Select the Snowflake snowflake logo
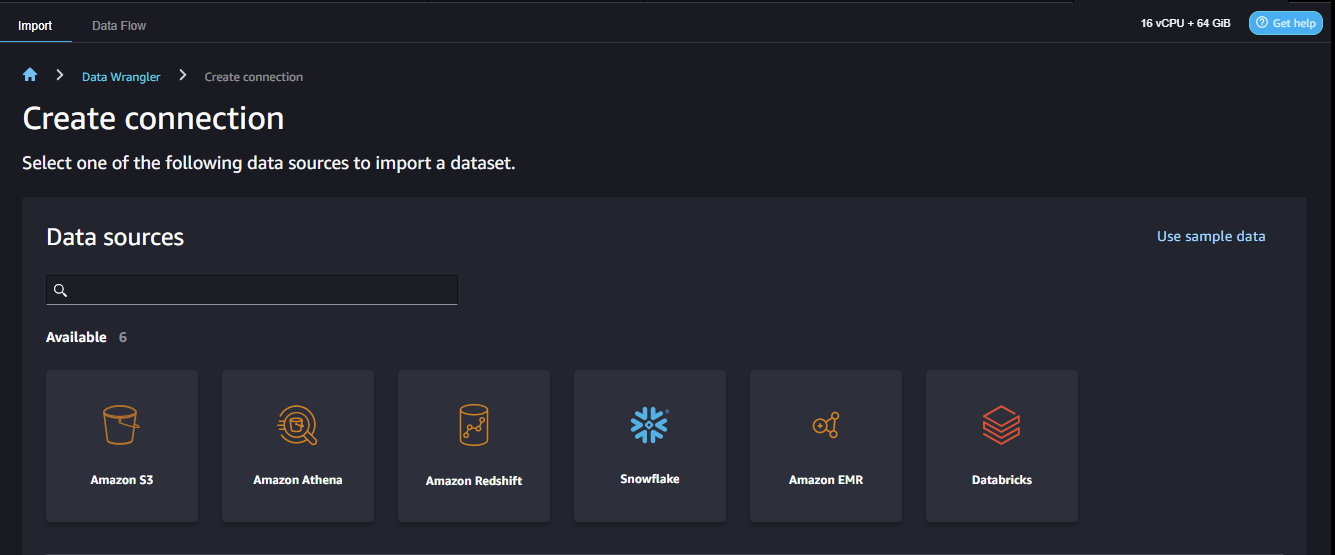1335x555 pixels. 650,425
